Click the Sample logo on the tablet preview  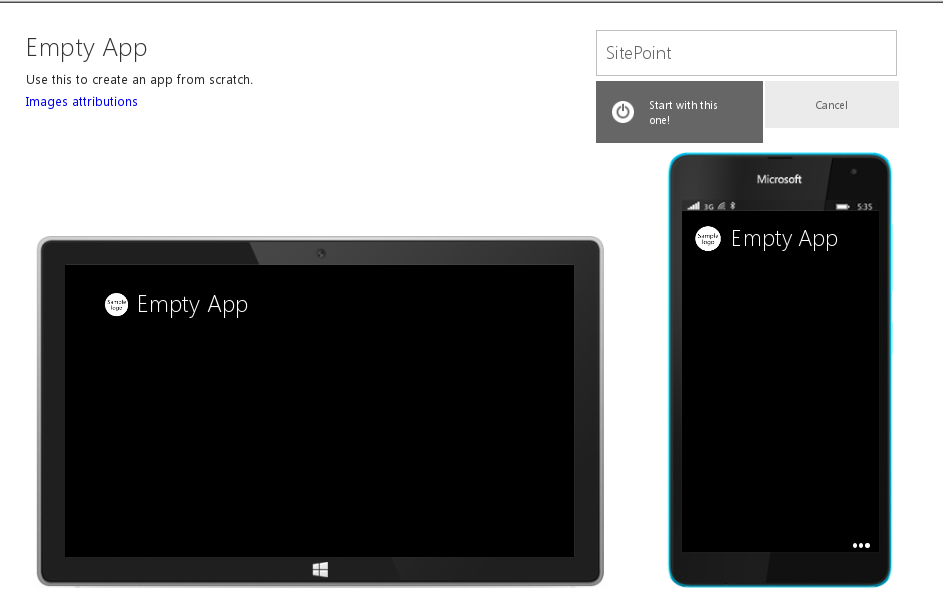[116, 304]
